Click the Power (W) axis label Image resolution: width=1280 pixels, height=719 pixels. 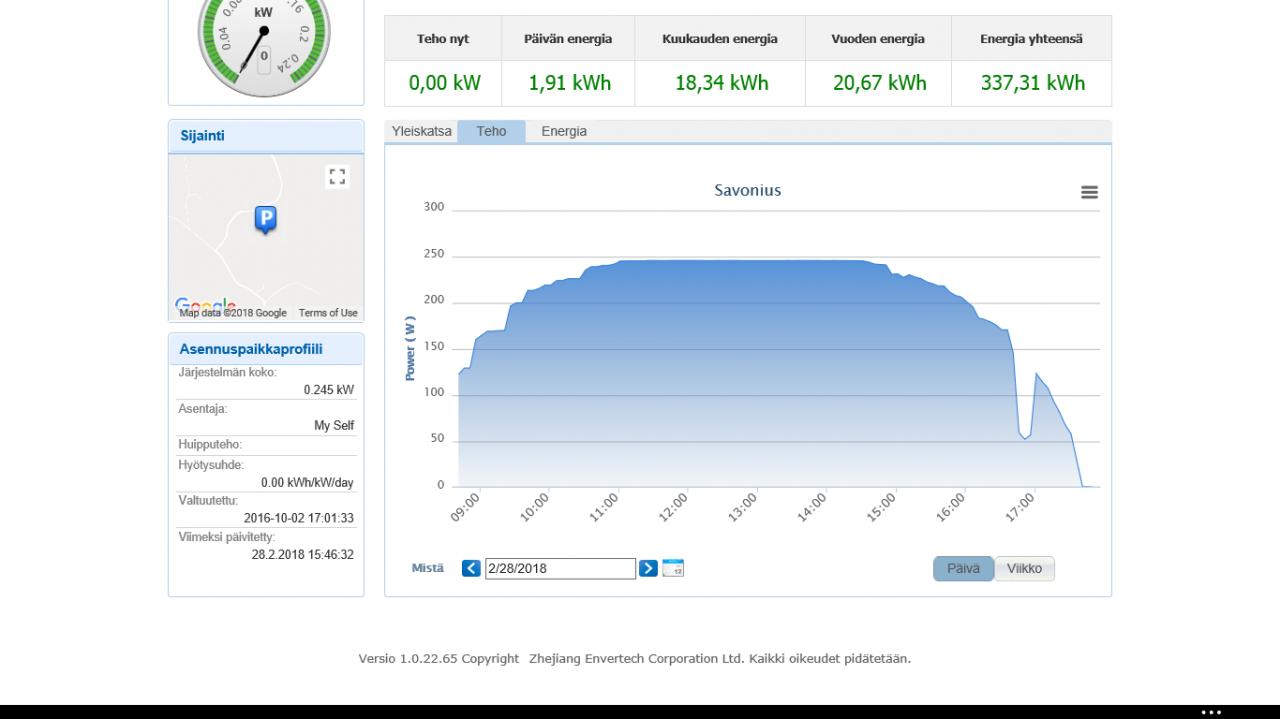click(x=410, y=348)
